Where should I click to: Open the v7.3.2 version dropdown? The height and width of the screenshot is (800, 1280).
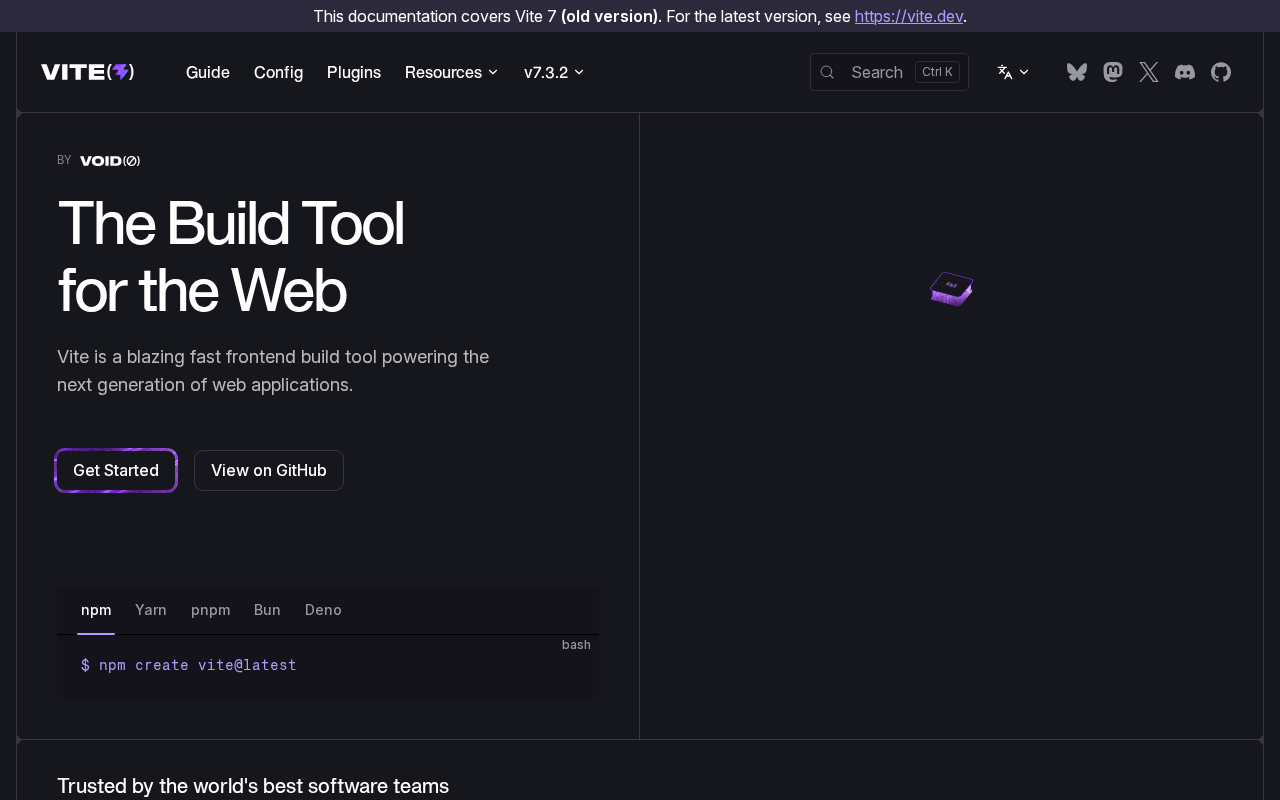pyautogui.click(x=554, y=72)
